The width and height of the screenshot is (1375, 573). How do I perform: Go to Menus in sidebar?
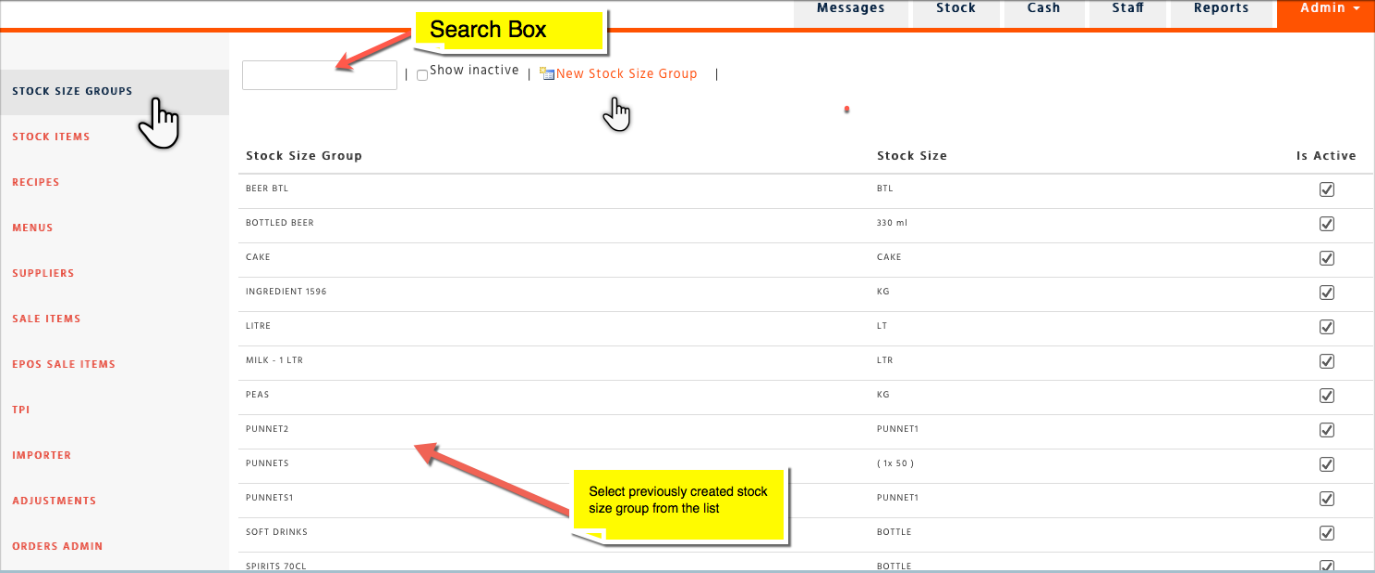click(33, 228)
